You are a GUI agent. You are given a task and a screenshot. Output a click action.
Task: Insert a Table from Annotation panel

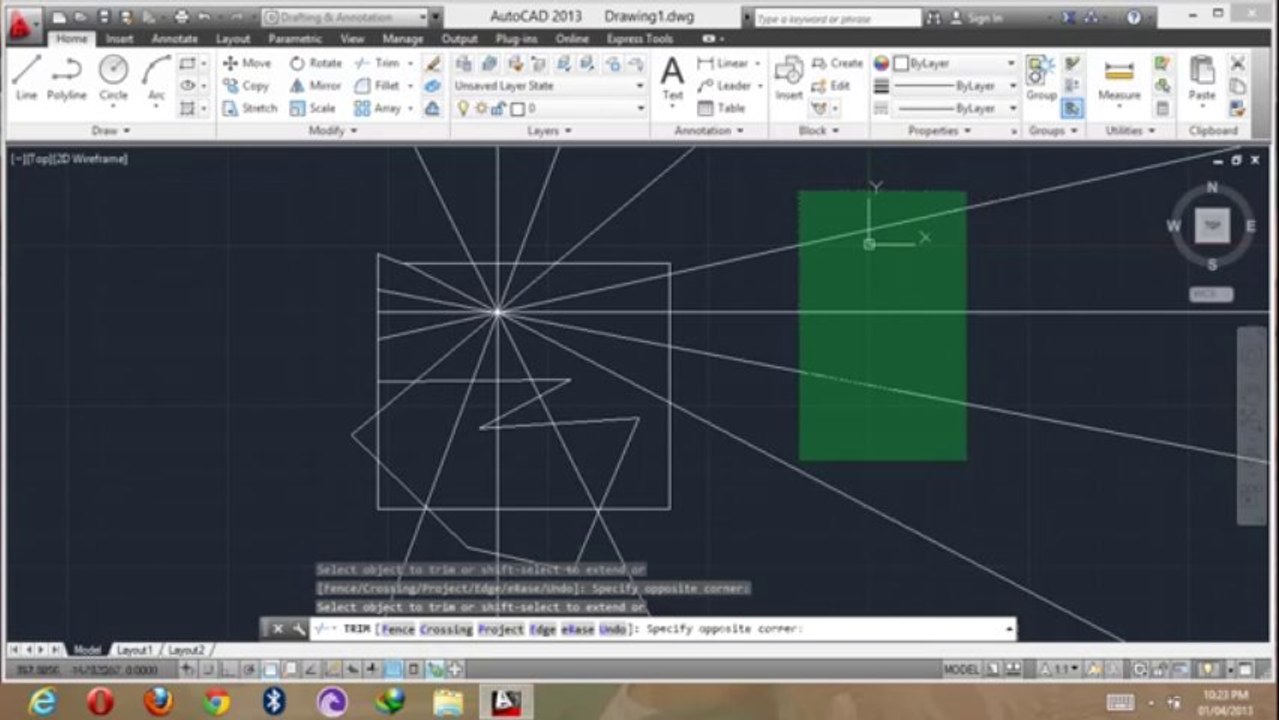click(x=721, y=108)
